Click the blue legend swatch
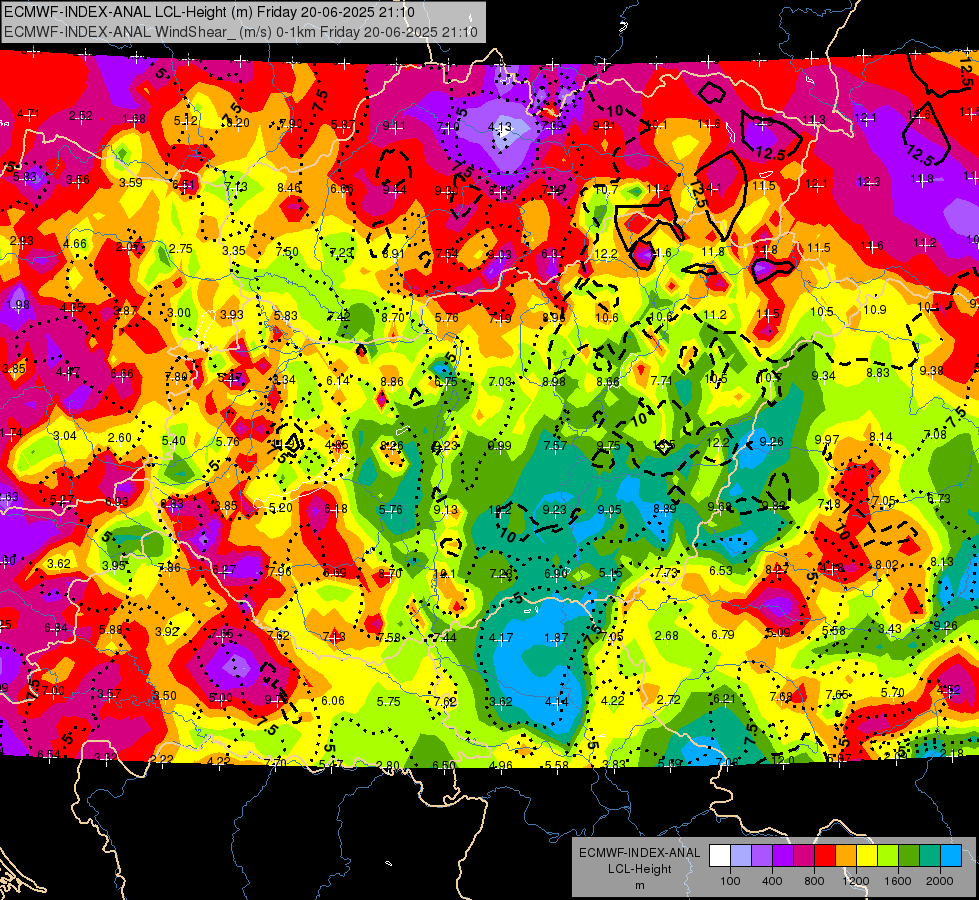Screen dimensions: 979x900 coord(951,856)
